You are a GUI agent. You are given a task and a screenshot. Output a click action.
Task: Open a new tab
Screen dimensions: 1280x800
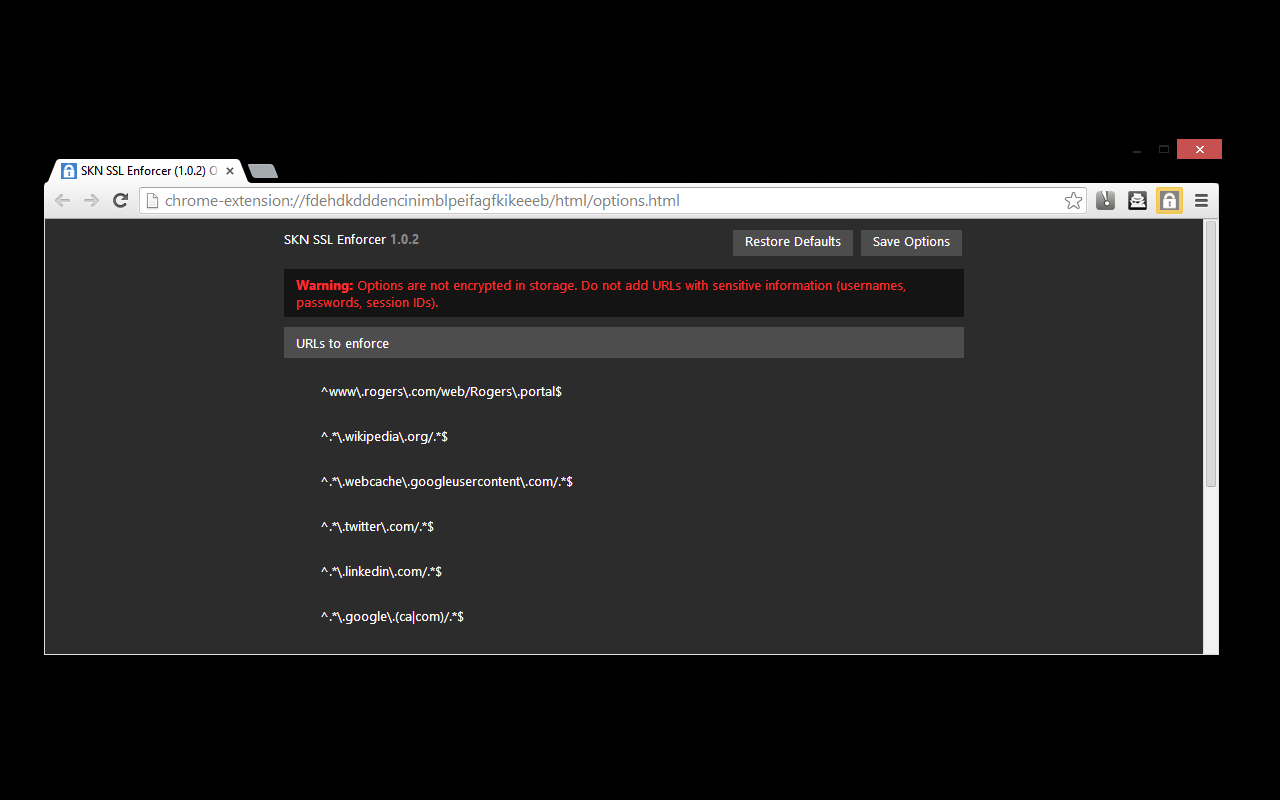click(x=263, y=171)
